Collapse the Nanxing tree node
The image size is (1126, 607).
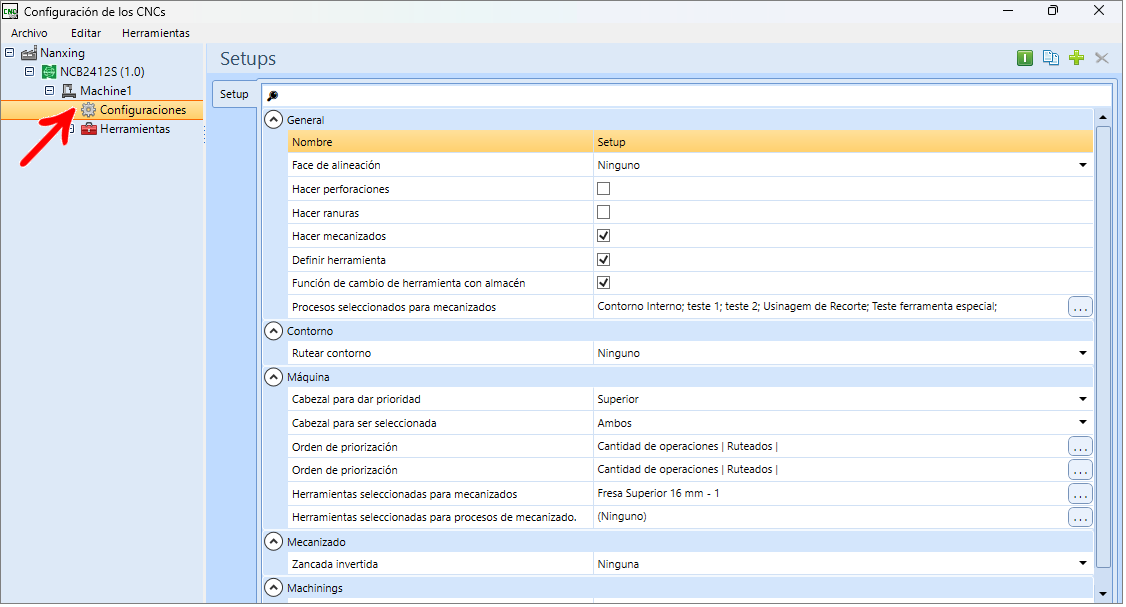[10, 52]
